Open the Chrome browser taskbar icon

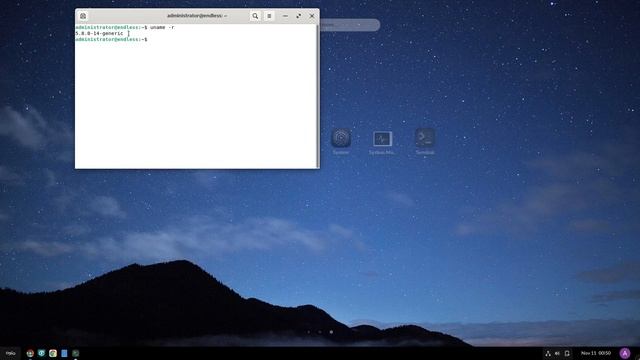point(30,353)
